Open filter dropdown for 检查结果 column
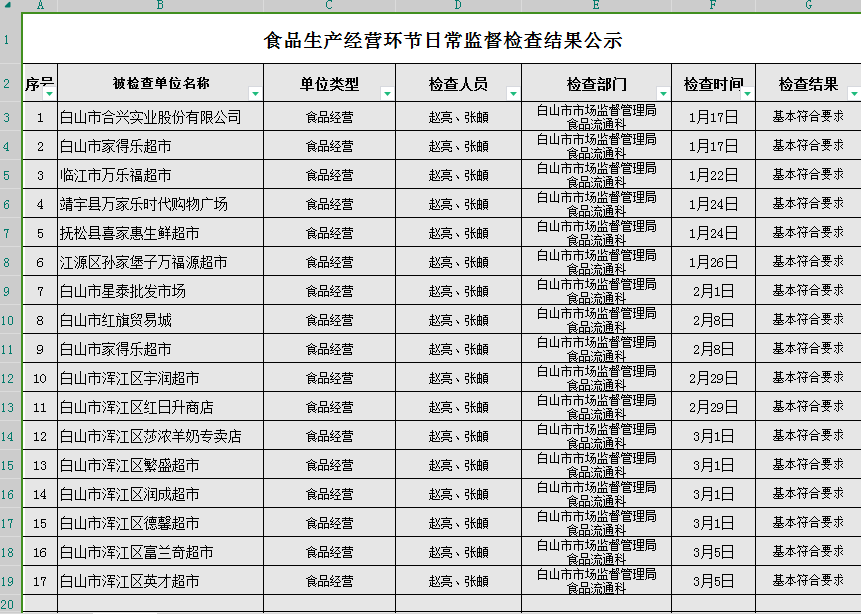Viewport: 861px width, 614px height. 854,94
